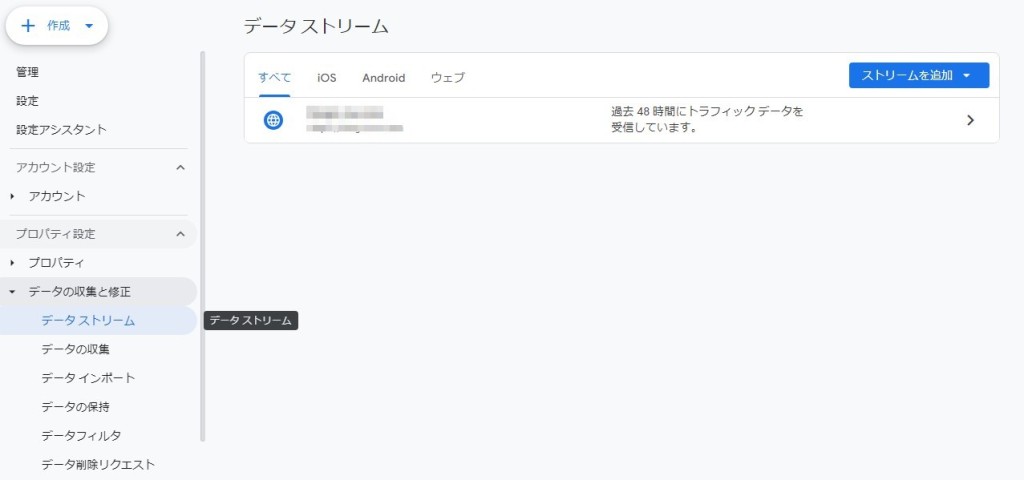1024x480 pixels.
Task: Select データ インポート in the sidebar
Action: (88, 378)
